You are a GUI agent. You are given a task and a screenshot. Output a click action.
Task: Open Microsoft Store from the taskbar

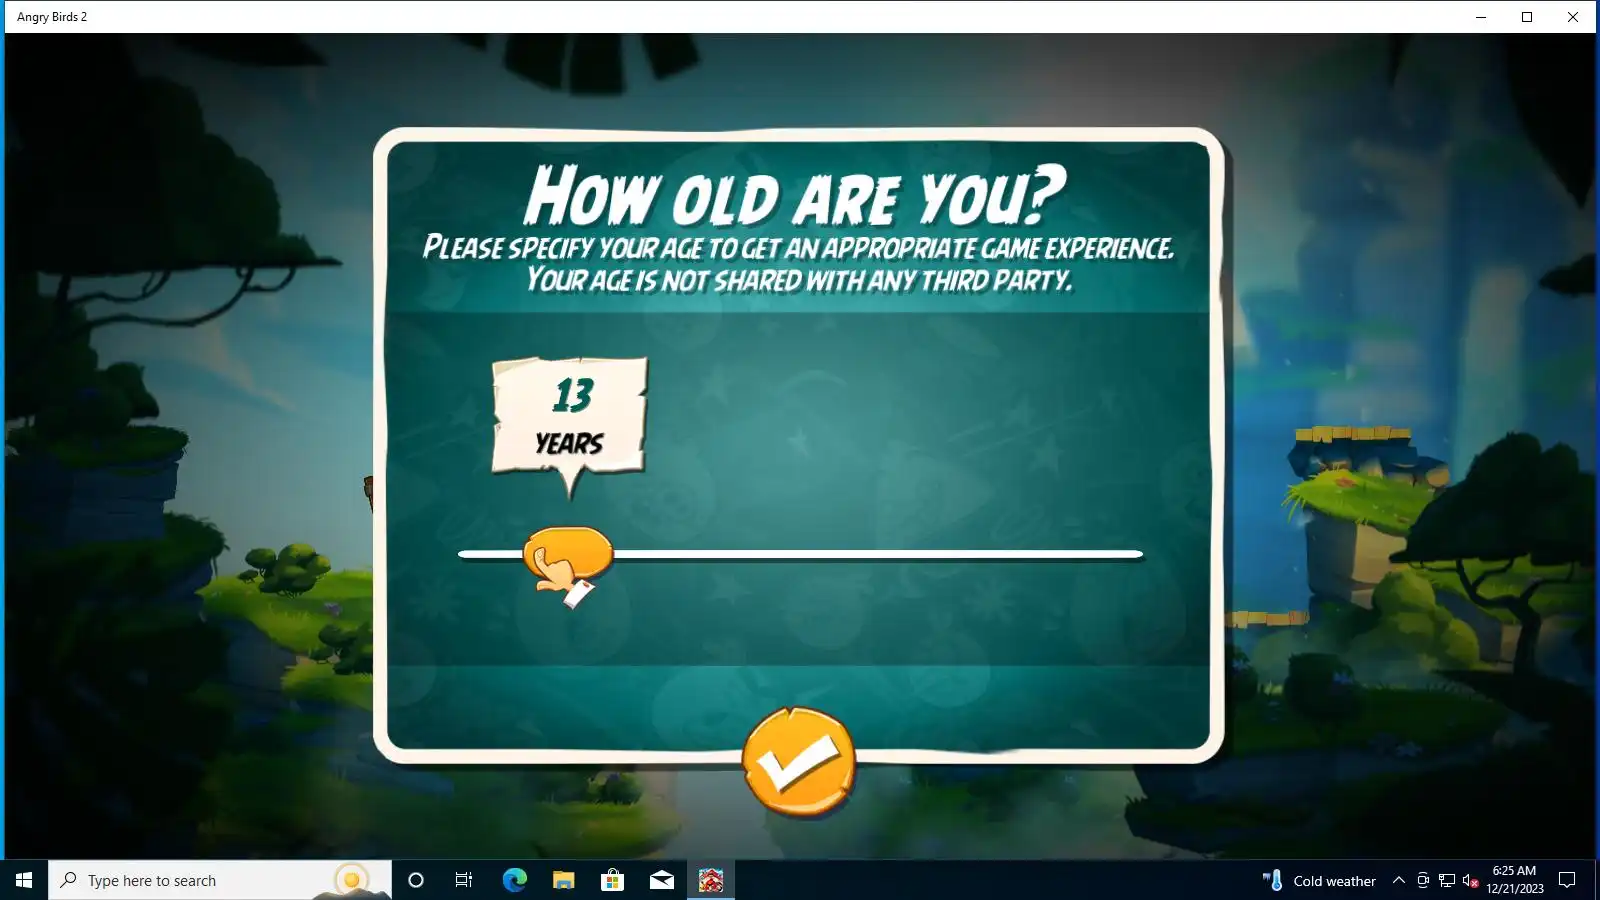(x=612, y=880)
